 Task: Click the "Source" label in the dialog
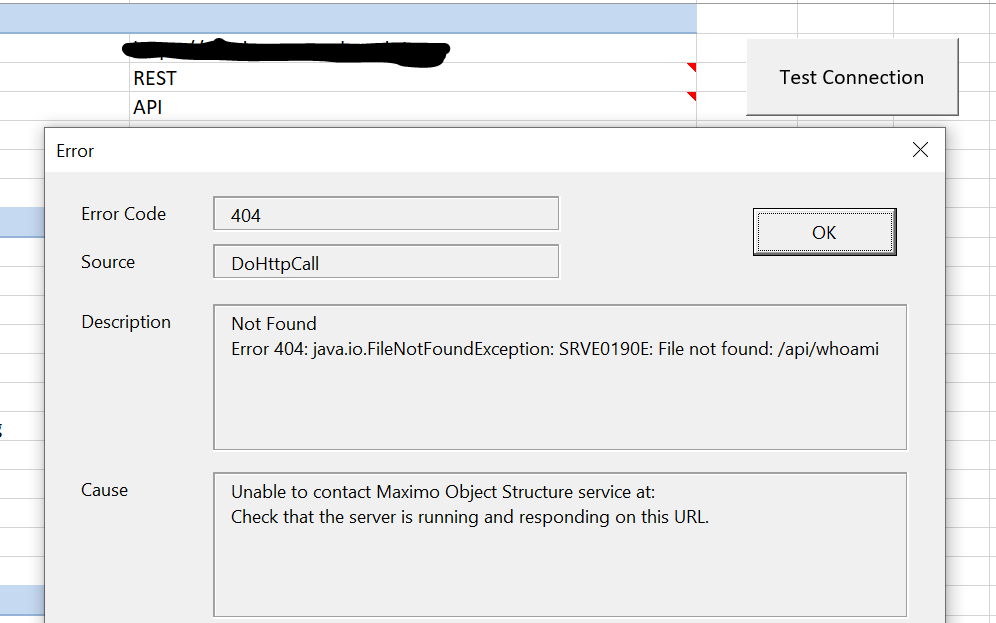108,262
